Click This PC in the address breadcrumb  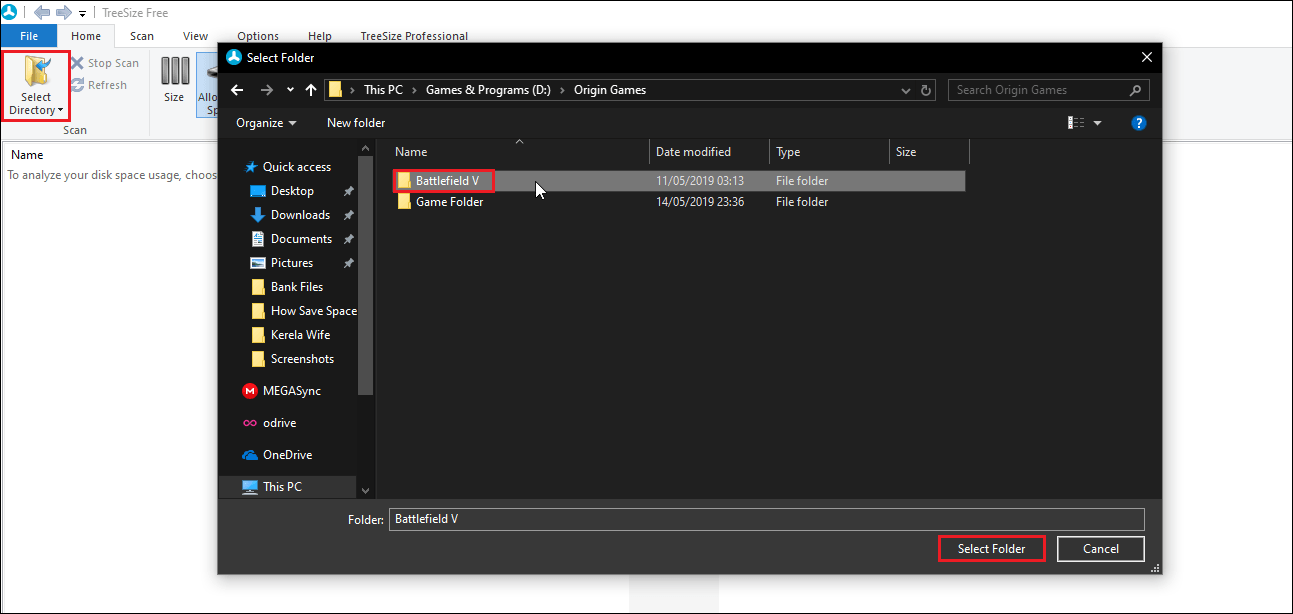[x=383, y=90]
